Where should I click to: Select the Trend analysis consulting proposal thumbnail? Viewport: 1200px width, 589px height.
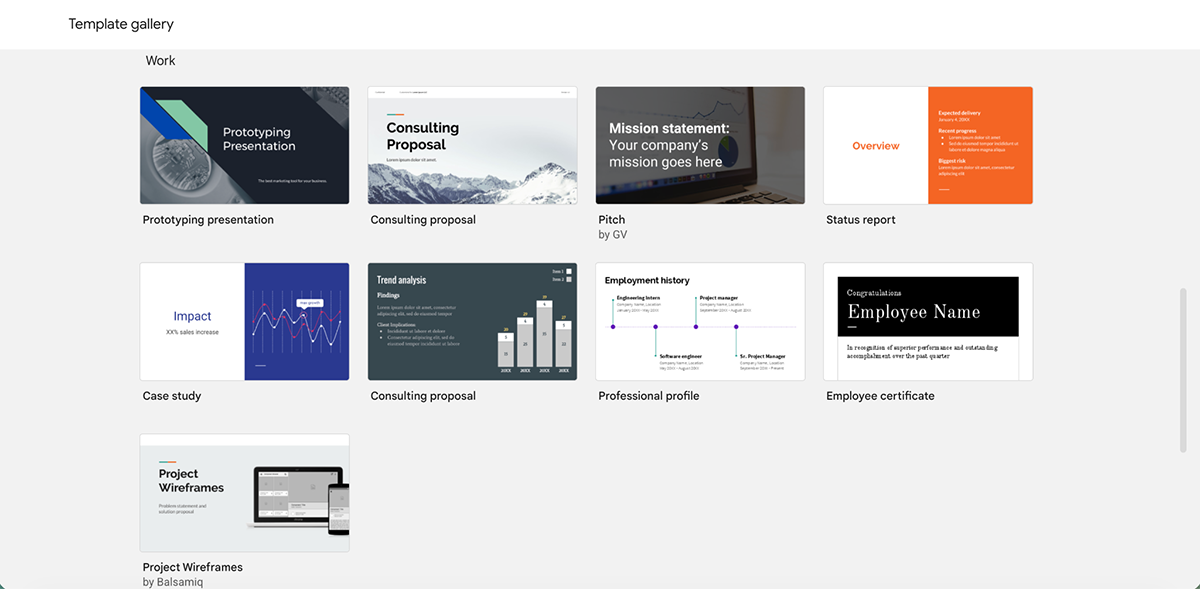click(472, 321)
